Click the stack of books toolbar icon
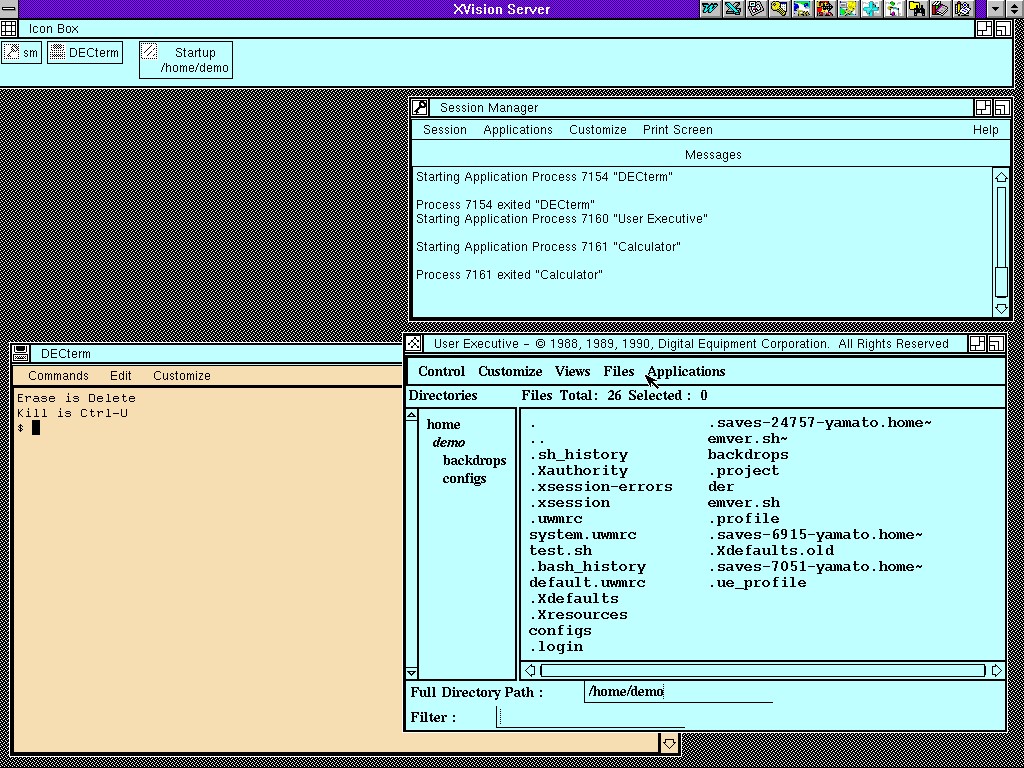Viewport: 1024px width, 768px height. pyautogui.click(x=940, y=9)
